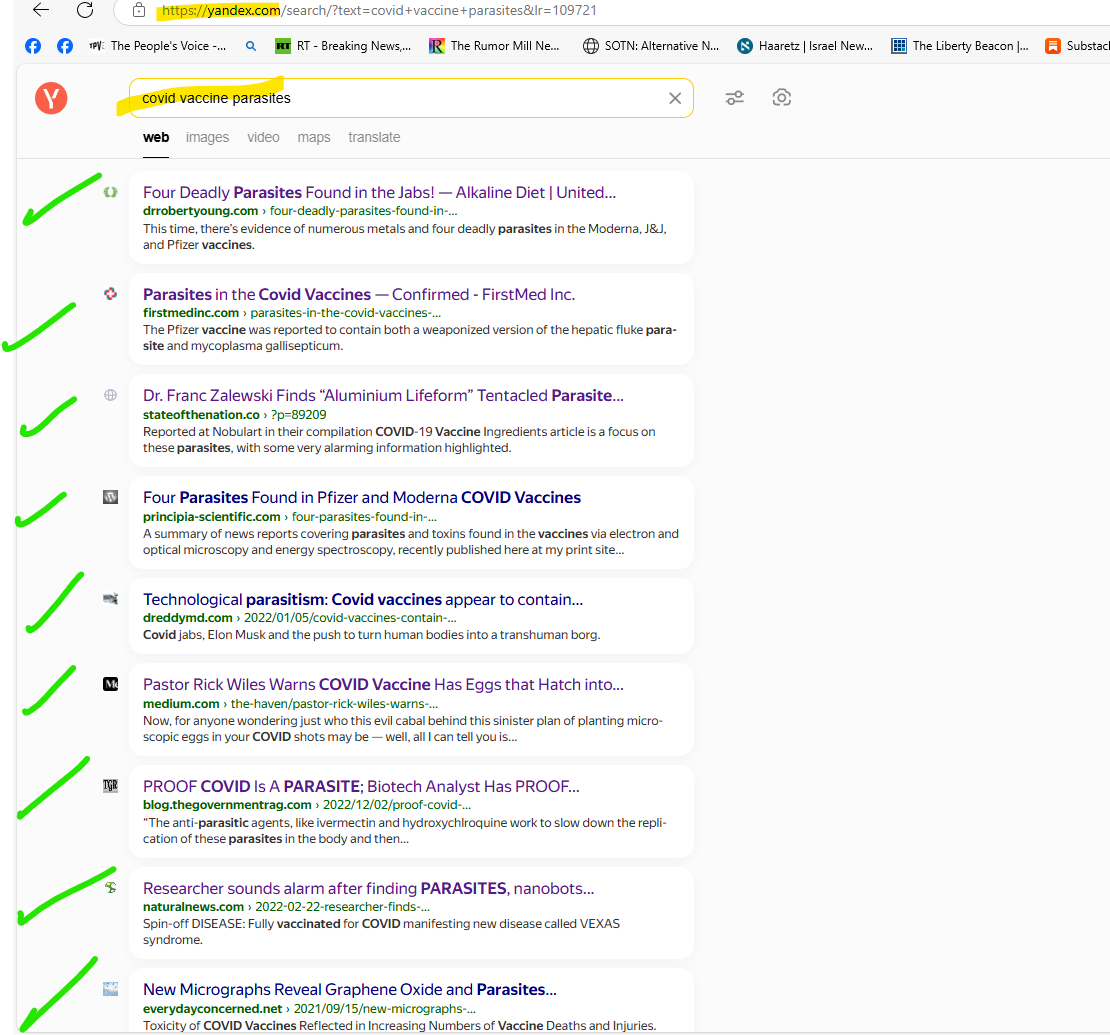Click everydayconcerned.net result favicon
The height and width of the screenshot is (1035, 1110).
110,989
